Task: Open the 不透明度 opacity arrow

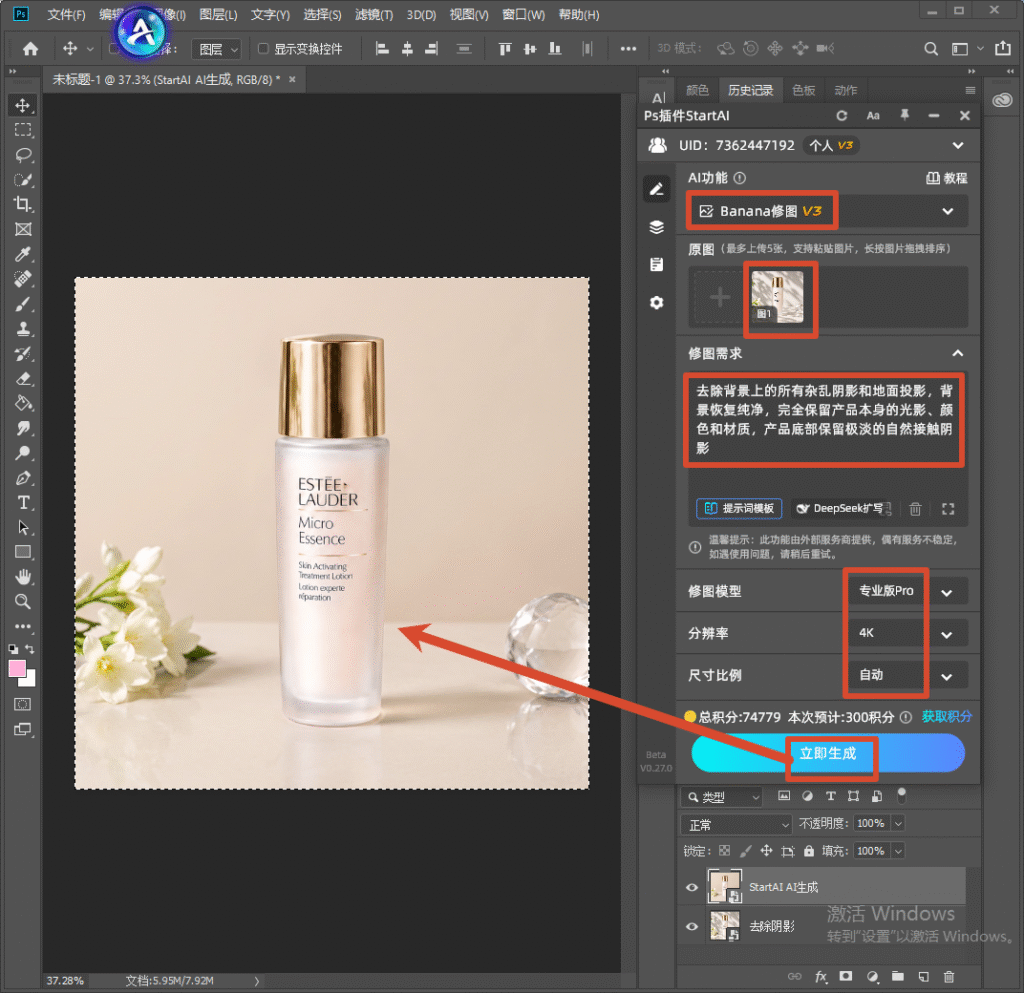Action: (x=899, y=823)
